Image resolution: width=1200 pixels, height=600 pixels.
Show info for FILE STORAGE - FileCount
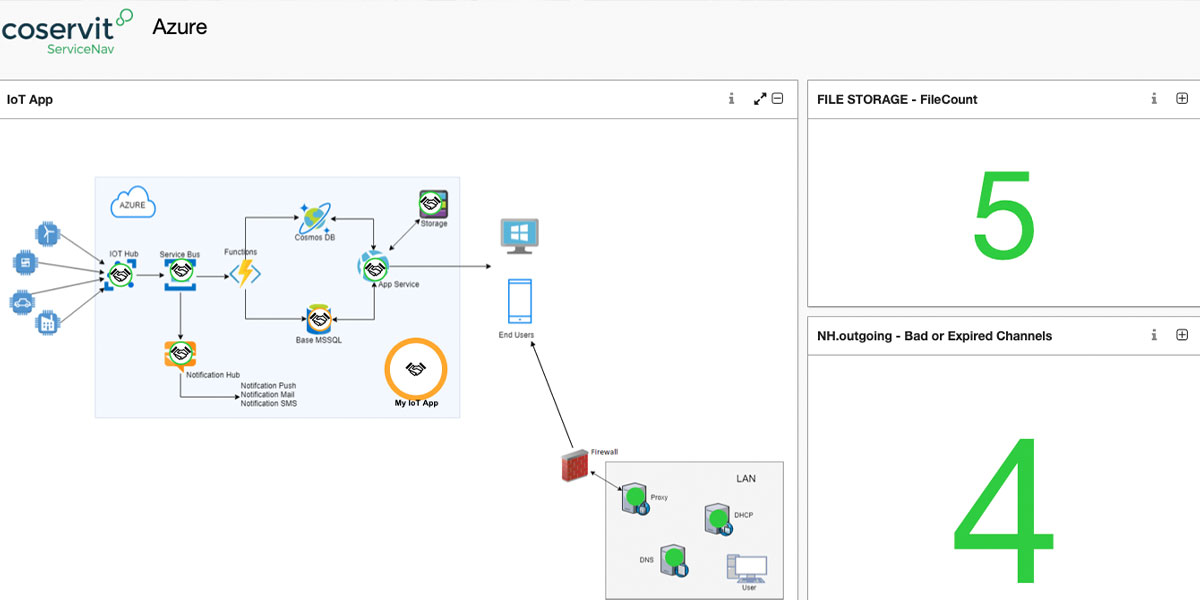(x=1154, y=99)
